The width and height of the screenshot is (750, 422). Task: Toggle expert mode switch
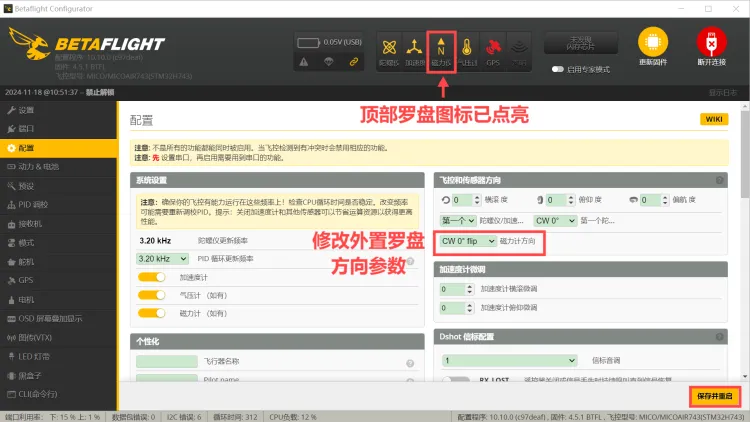[557, 69]
